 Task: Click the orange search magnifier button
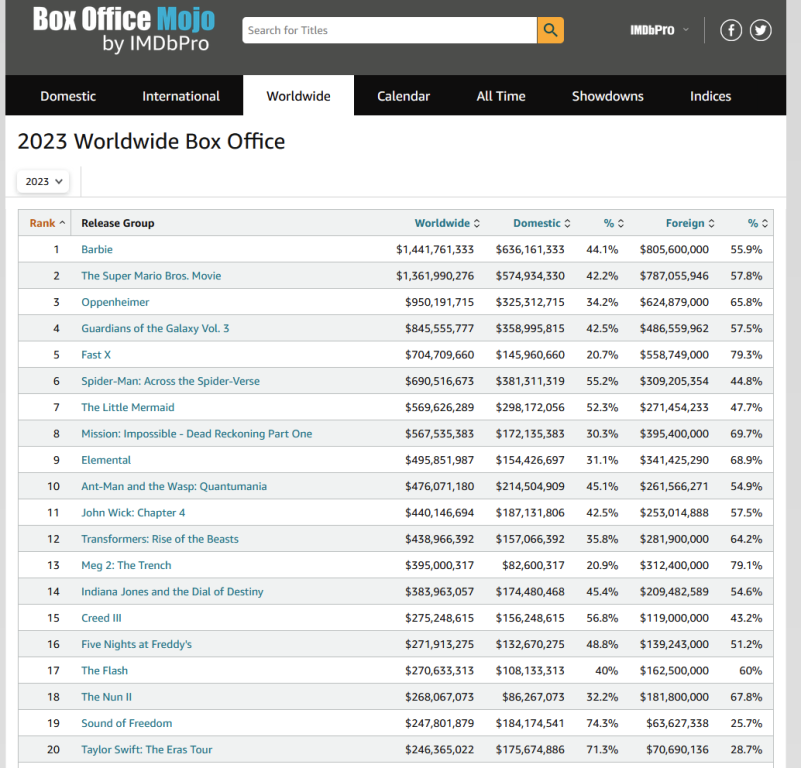[x=550, y=30]
